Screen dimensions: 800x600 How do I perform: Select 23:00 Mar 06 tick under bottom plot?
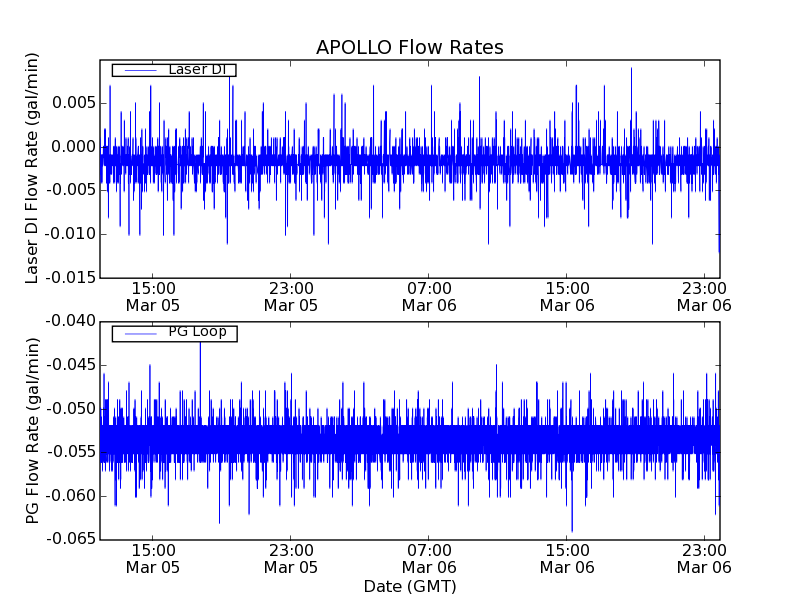coord(705,558)
